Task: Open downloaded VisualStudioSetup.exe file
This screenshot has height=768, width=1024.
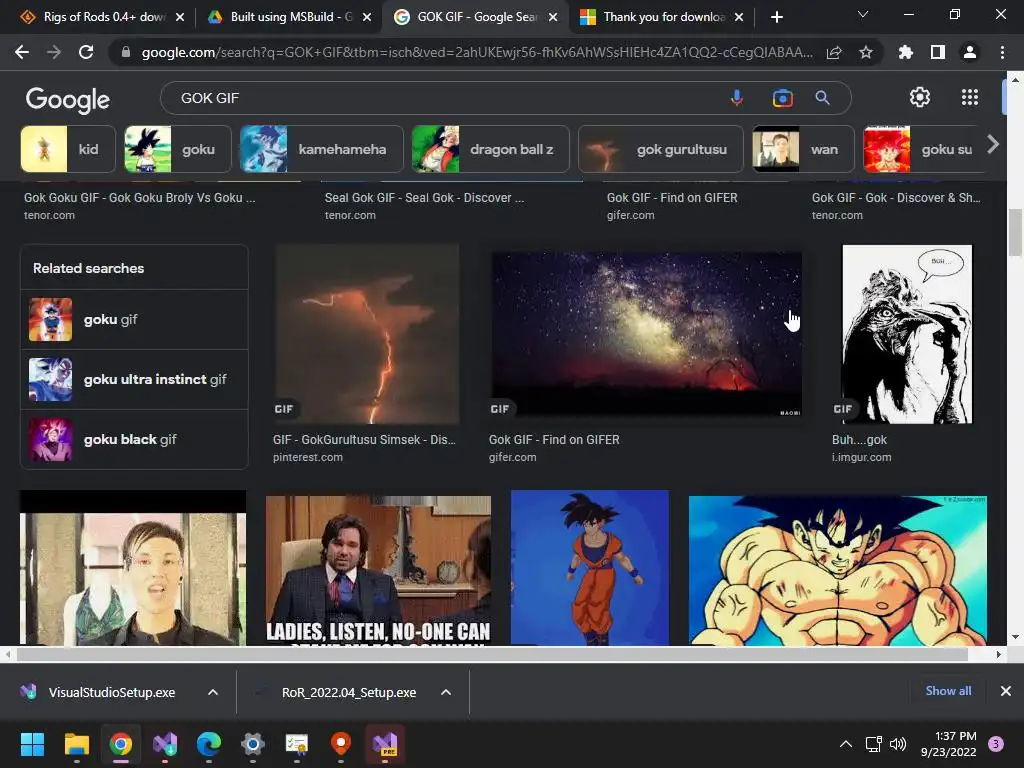Action: point(111,692)
